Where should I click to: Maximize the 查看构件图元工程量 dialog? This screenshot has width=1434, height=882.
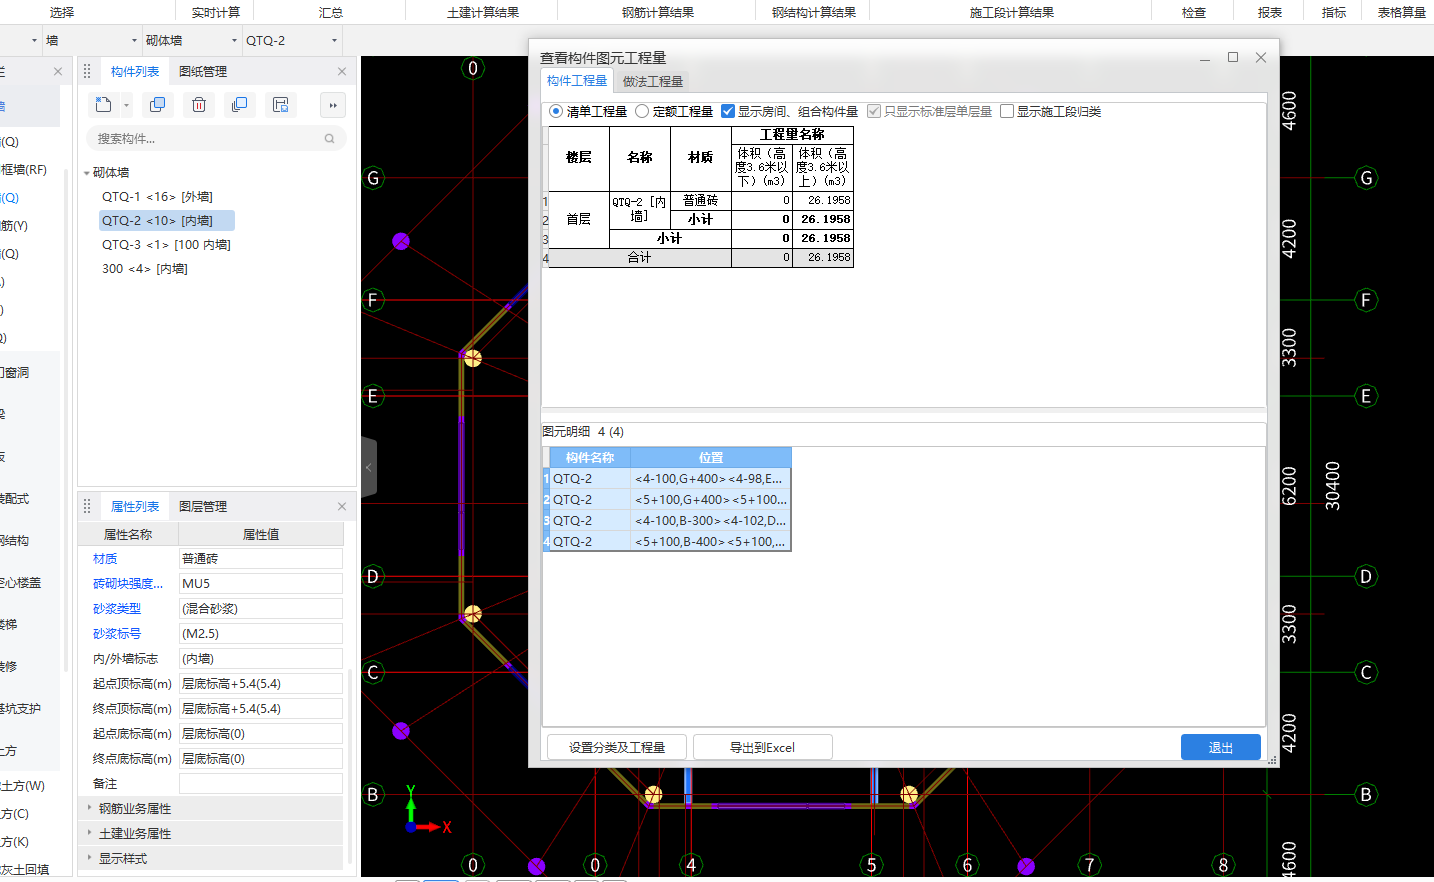pos(1233,57)
